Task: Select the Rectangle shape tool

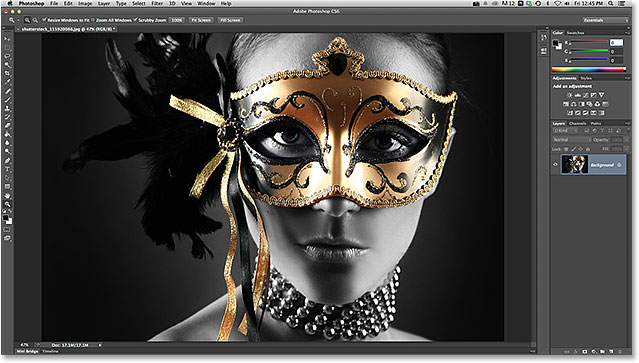Action: pyautogui.click(x=7, y=186)
